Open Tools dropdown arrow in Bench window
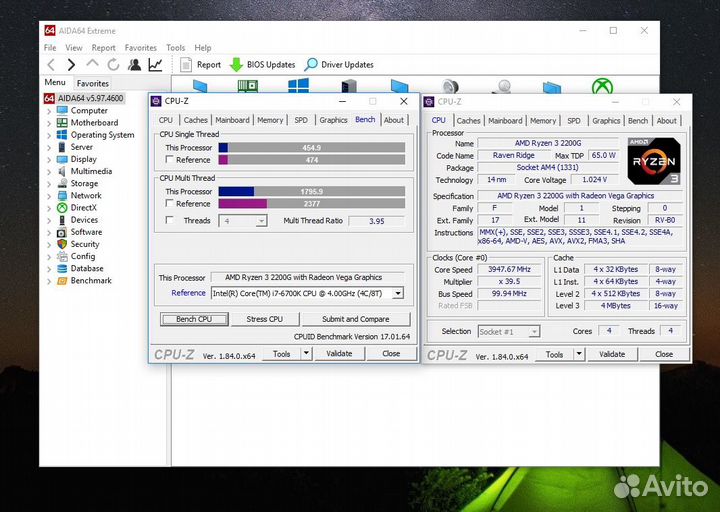 pyautogui.click(x=306, y=354)
